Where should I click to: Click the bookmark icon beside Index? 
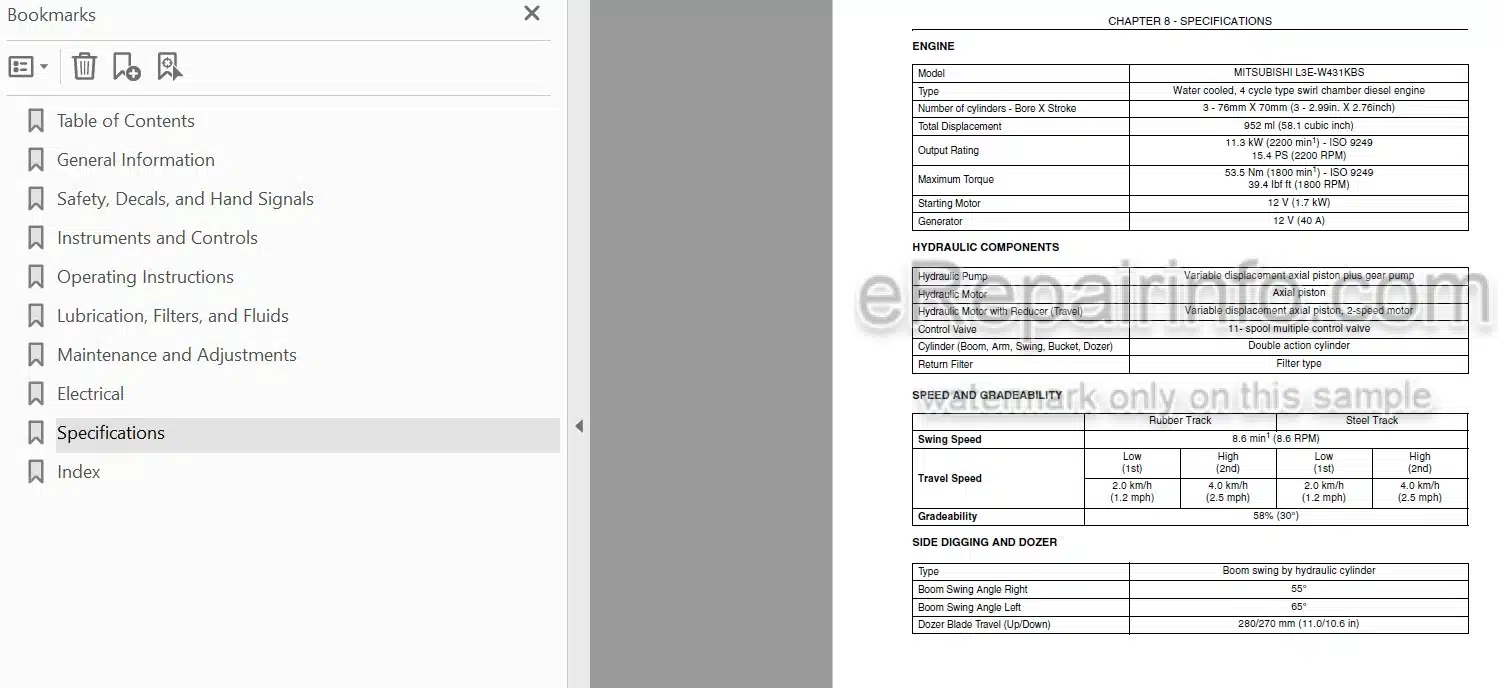click(36, 472)
